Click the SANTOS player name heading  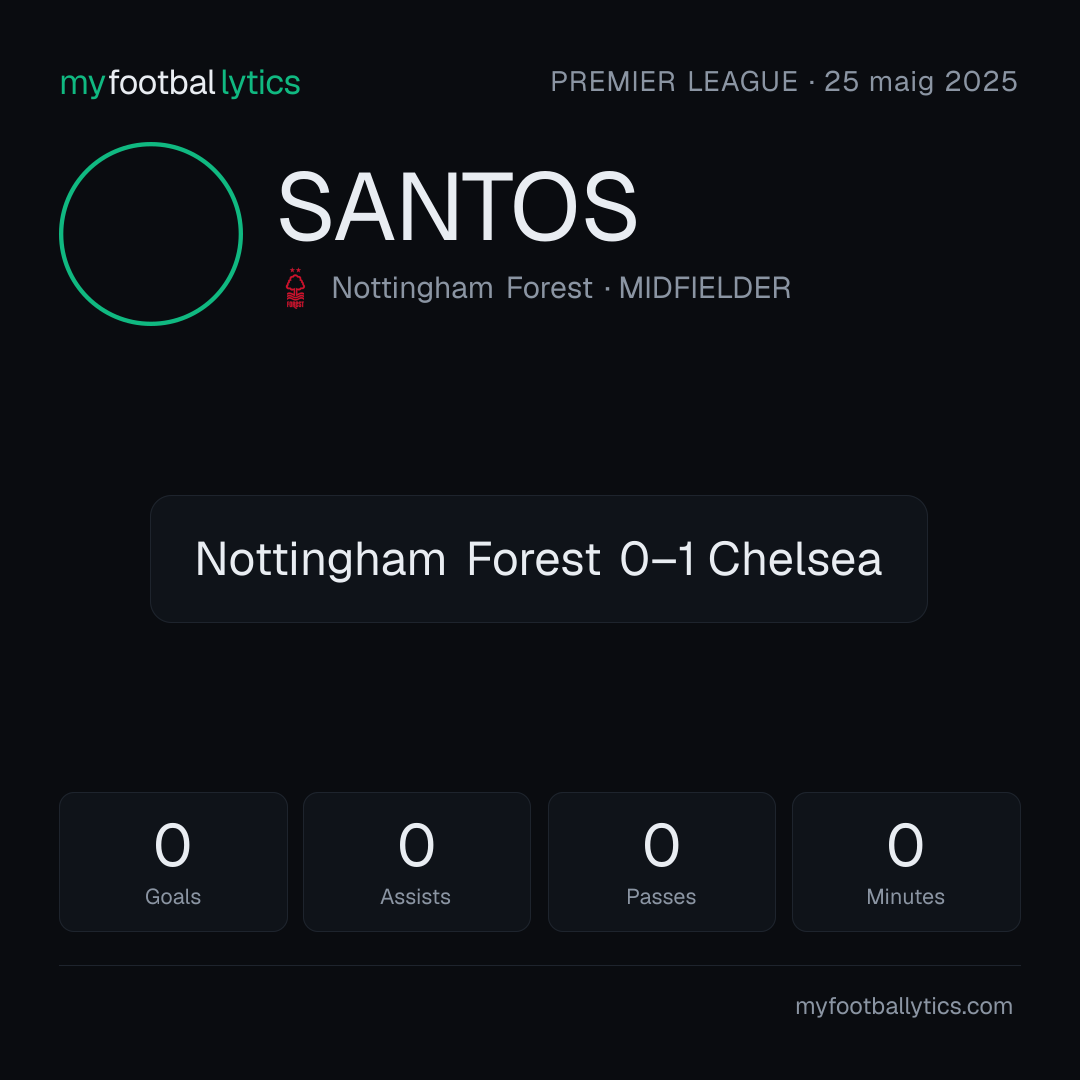click(457, 207)
